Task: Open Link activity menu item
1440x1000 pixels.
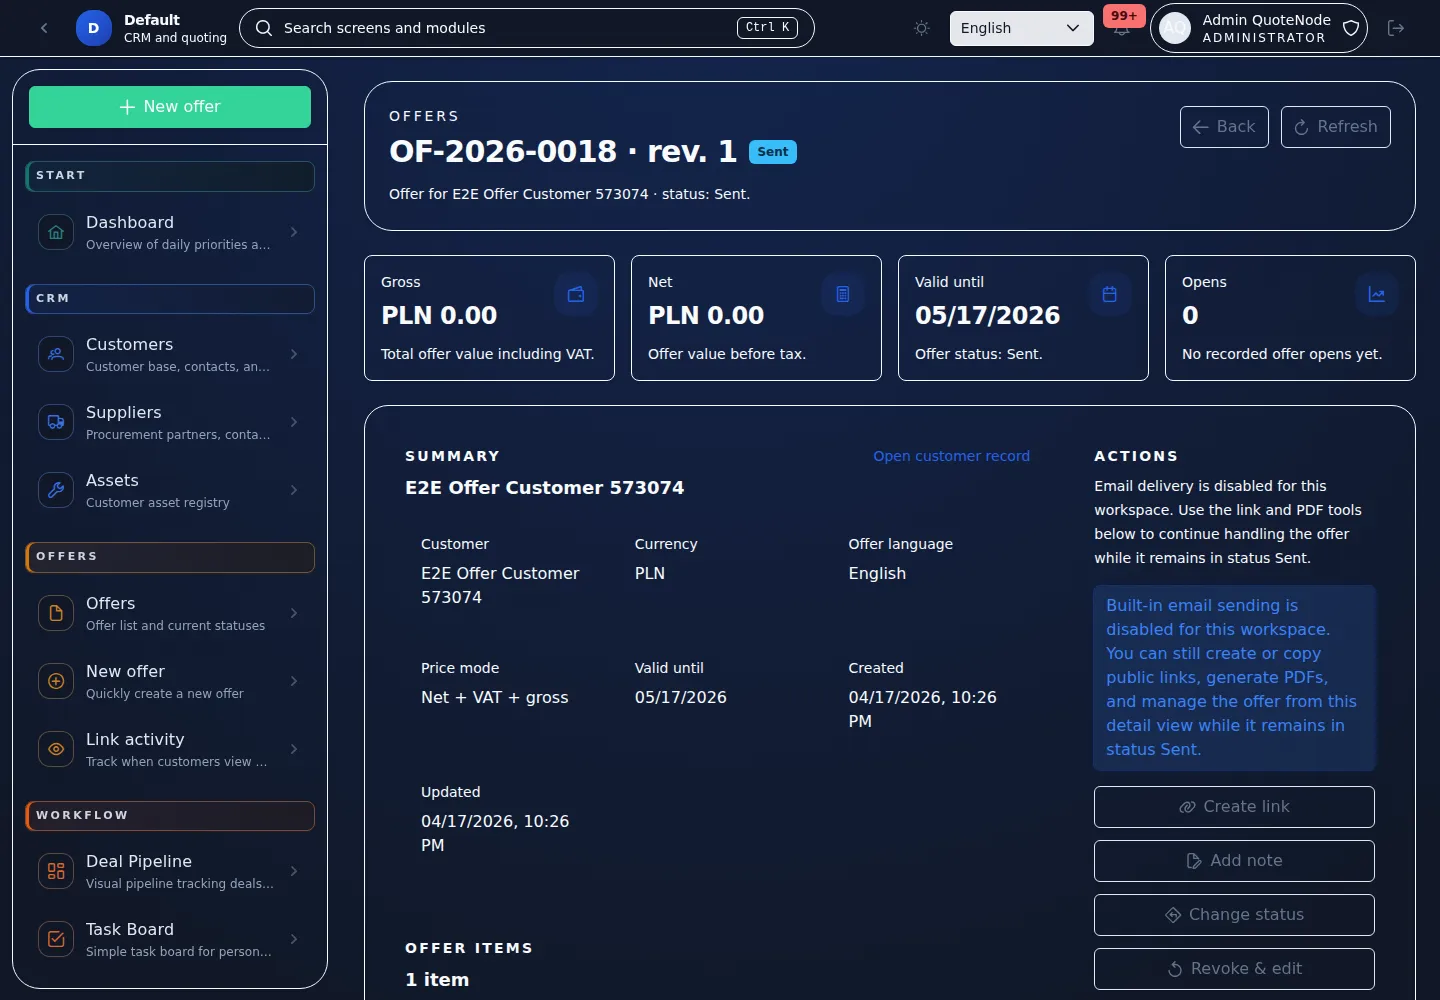Action: click(170, 749)
